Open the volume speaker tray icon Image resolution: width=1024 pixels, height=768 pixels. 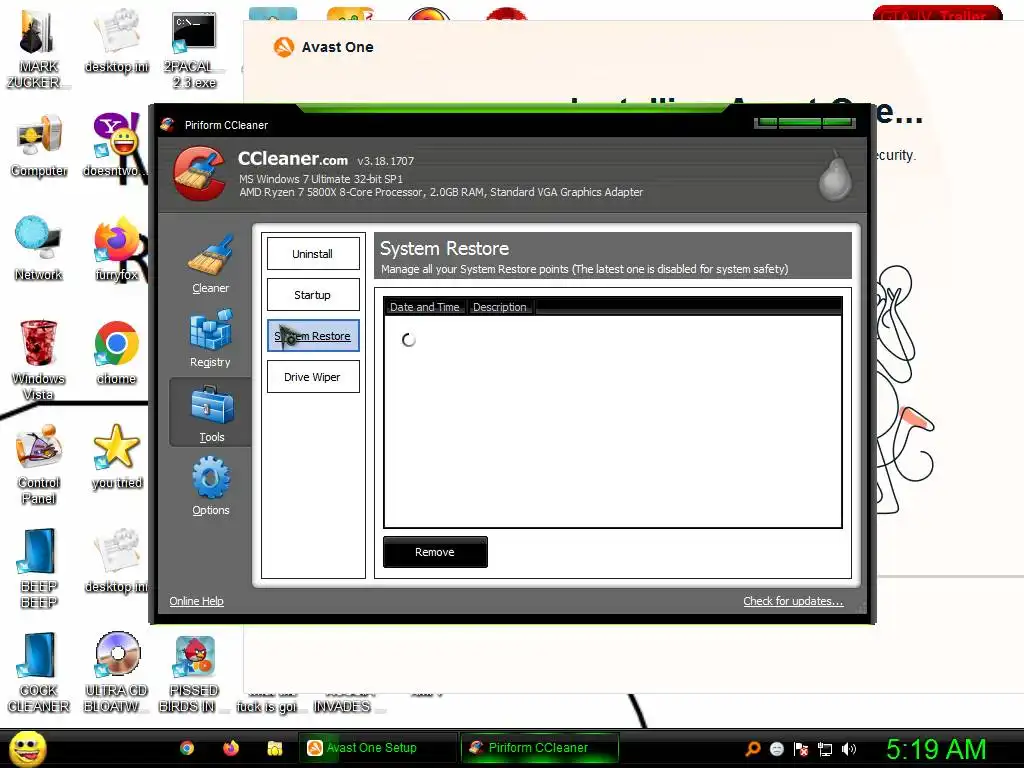[849, 749]
